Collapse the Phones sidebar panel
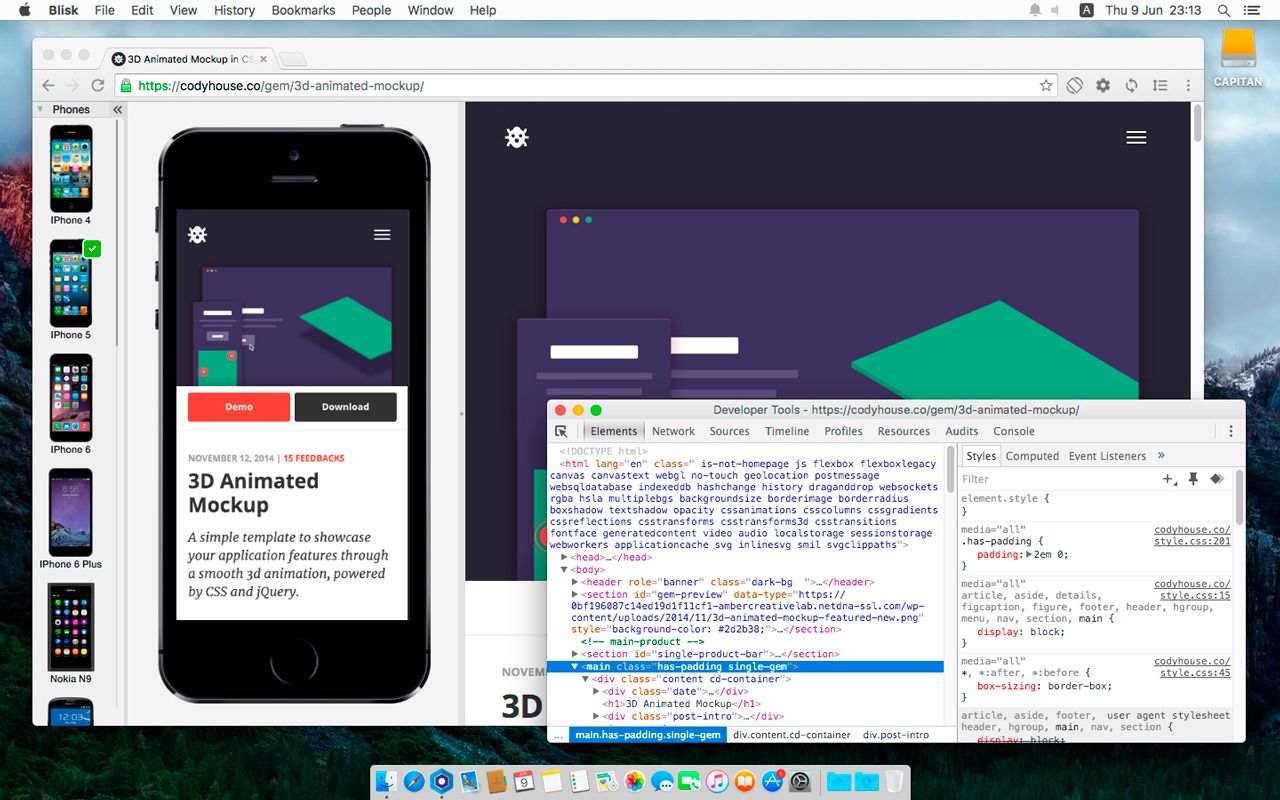1280x800 pixels. tap(116, 109)
